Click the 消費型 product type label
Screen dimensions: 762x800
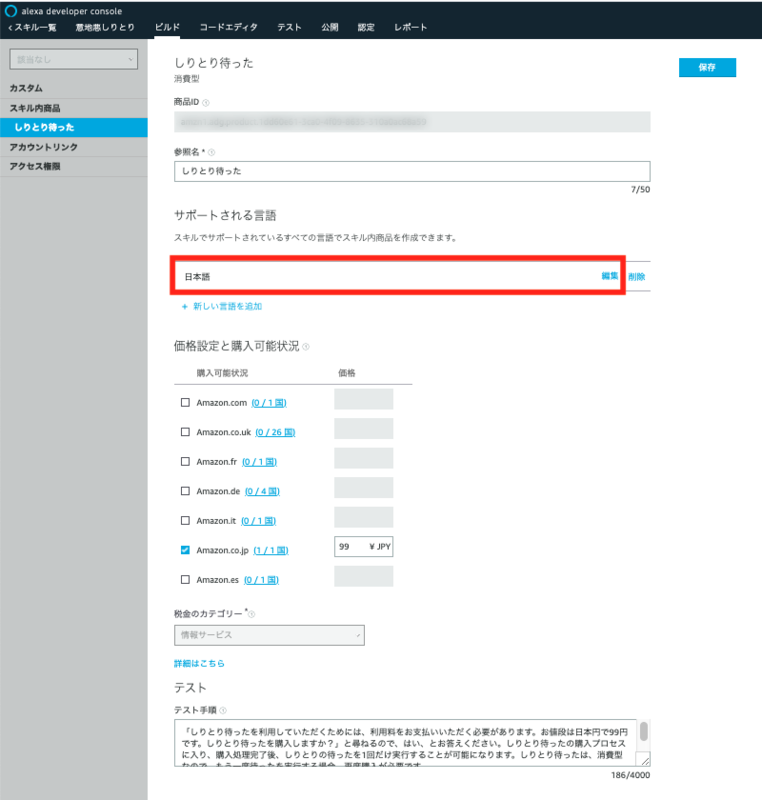187,79
